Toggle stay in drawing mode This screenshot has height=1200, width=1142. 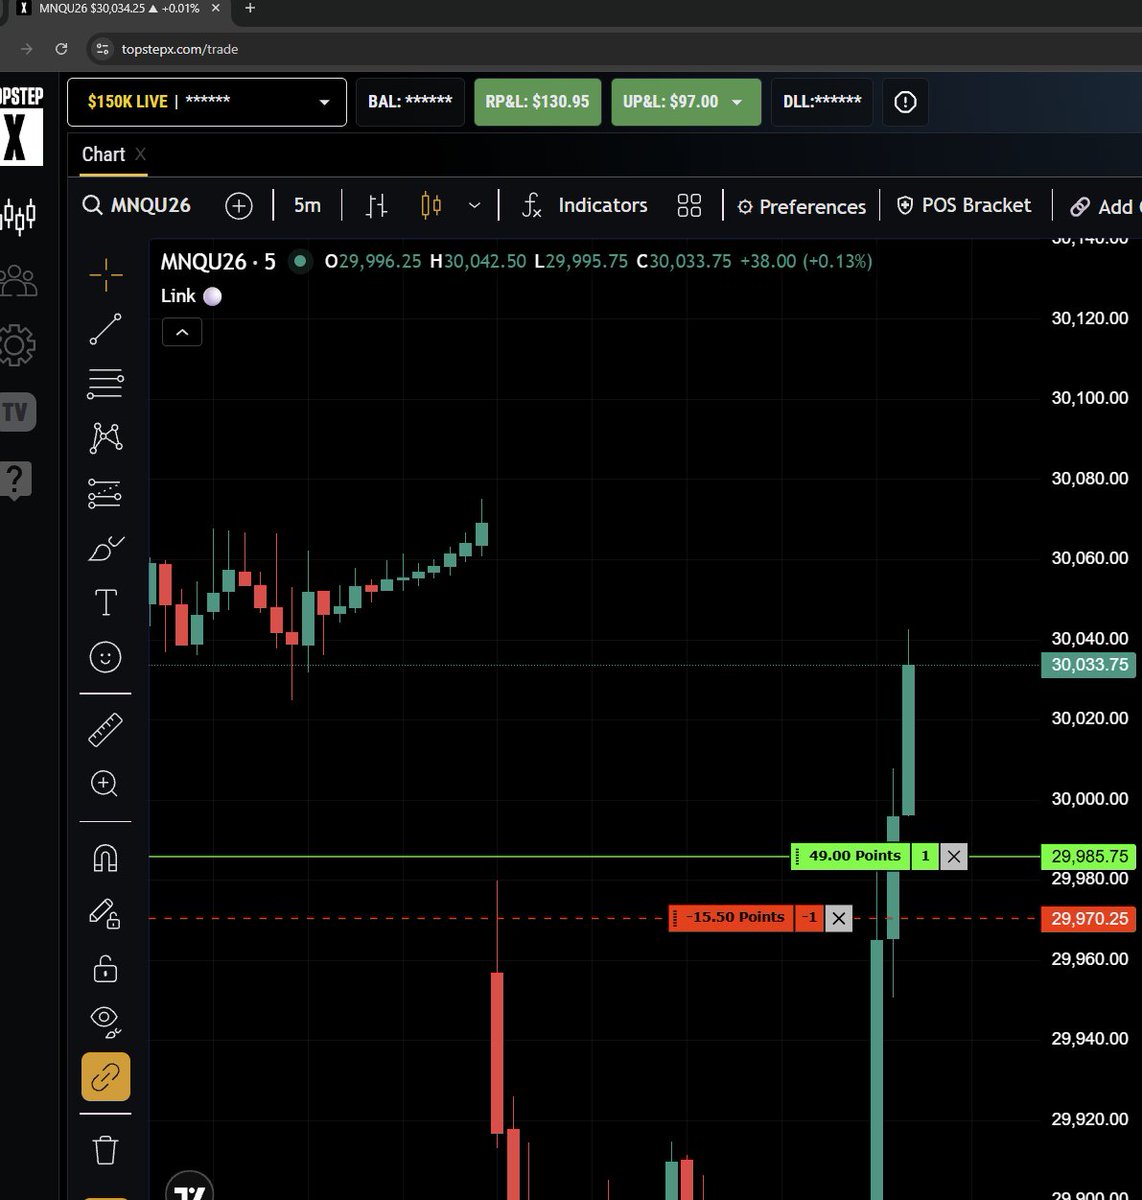click(106, 913)
